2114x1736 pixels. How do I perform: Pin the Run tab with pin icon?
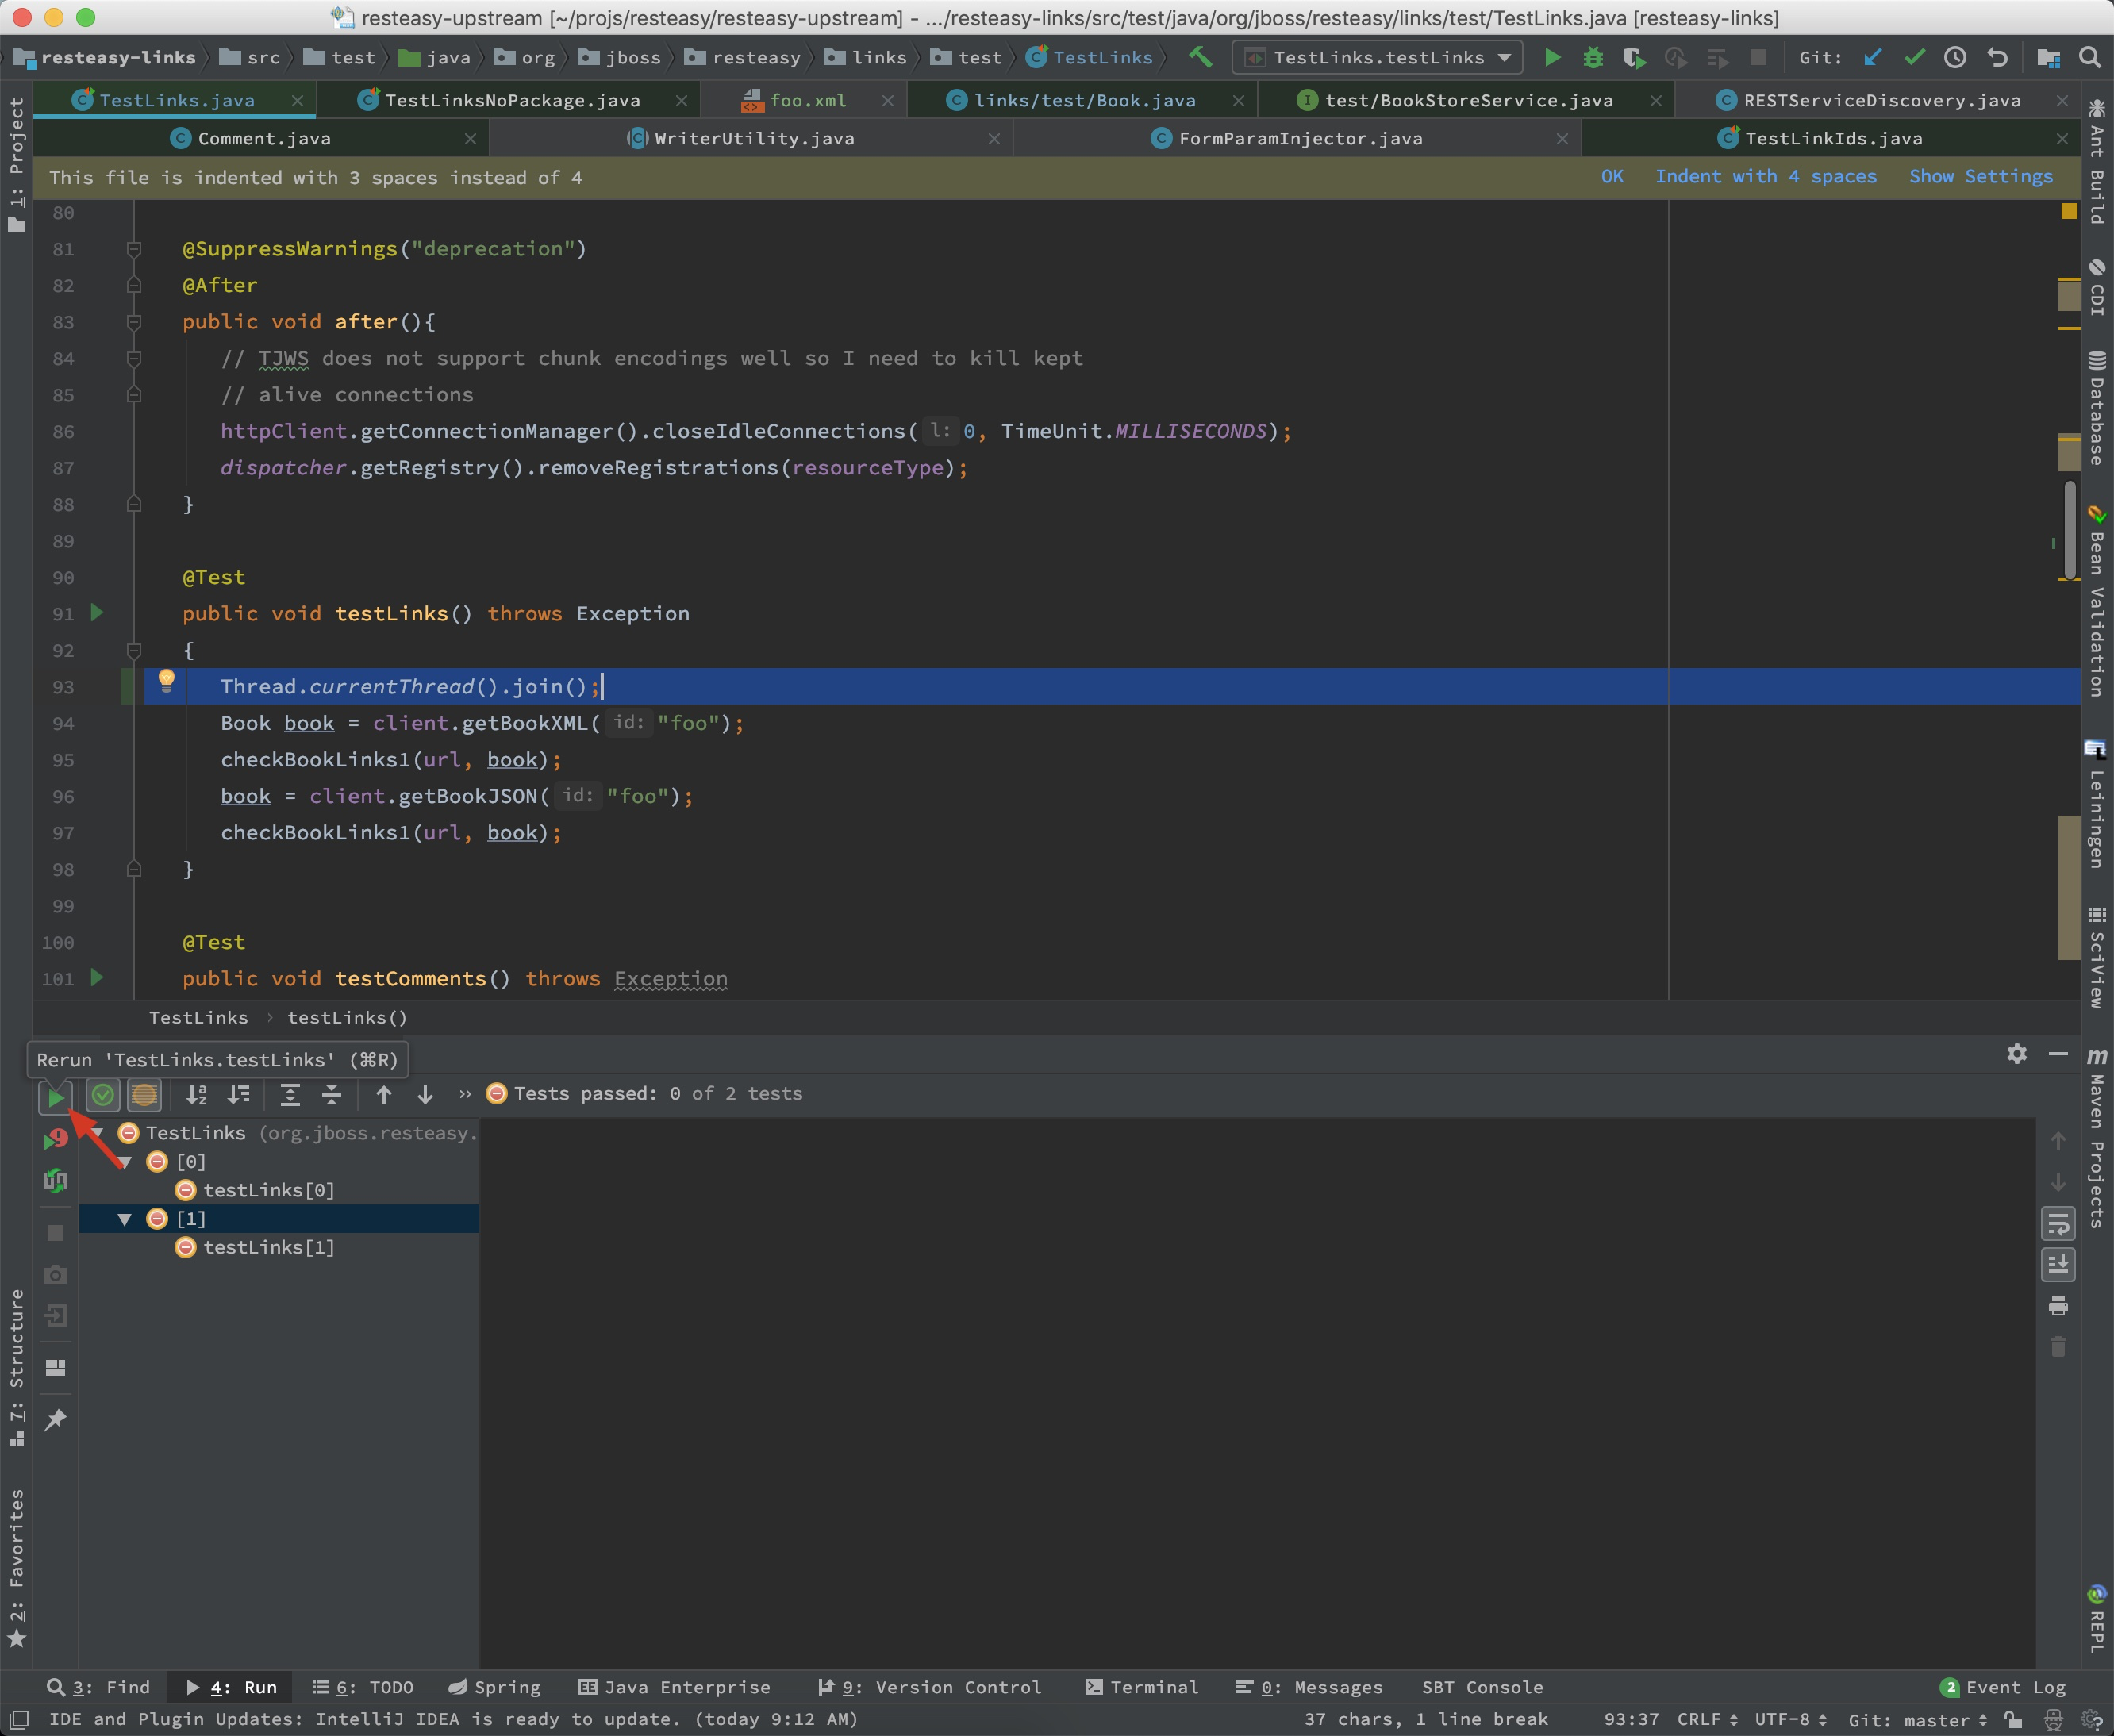click(x=56, y=1419)
